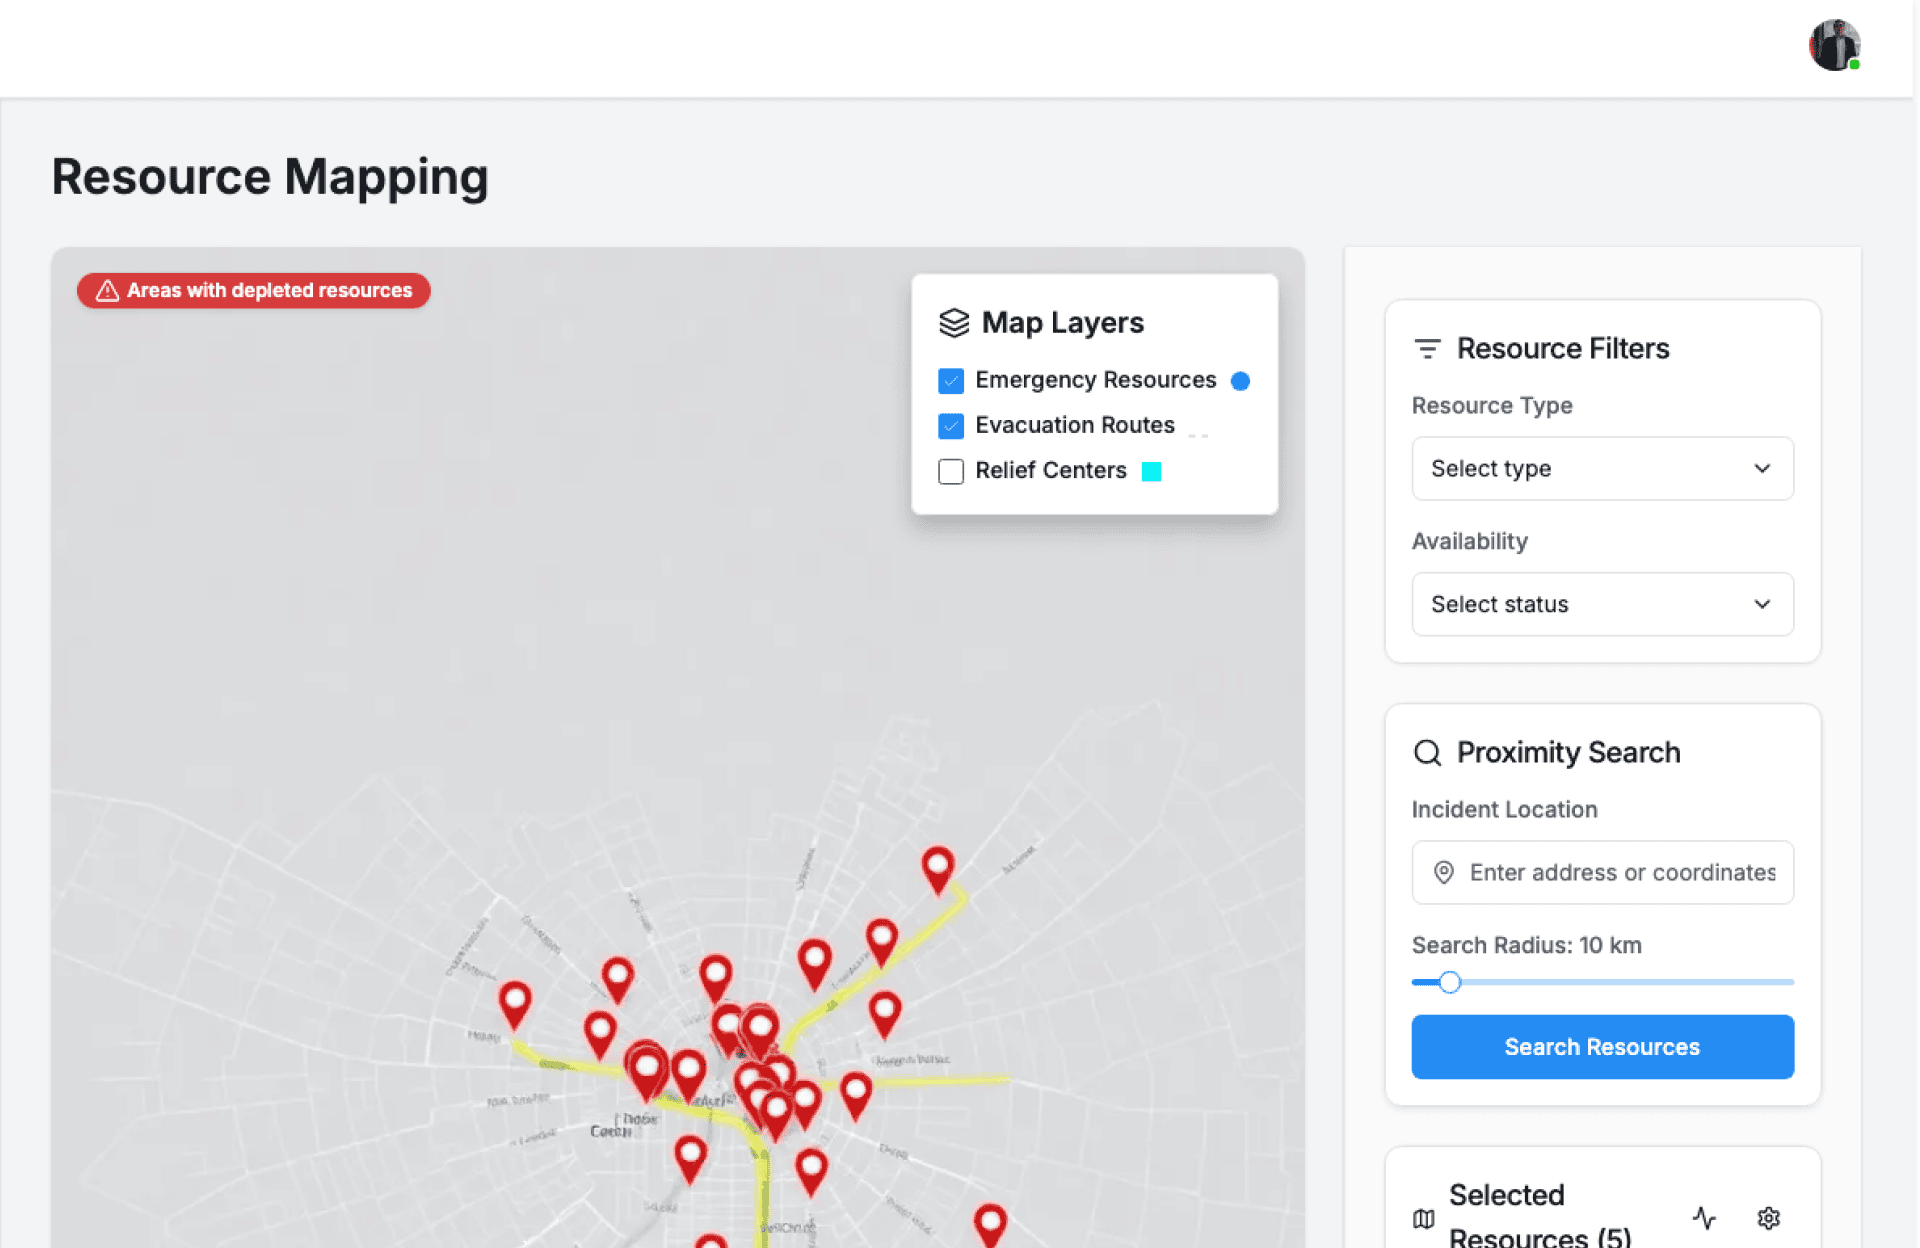This screenshot has width=1920, height=1248.
Task: Click the location pin icon in the address field
Action: tap(1443, 872)
